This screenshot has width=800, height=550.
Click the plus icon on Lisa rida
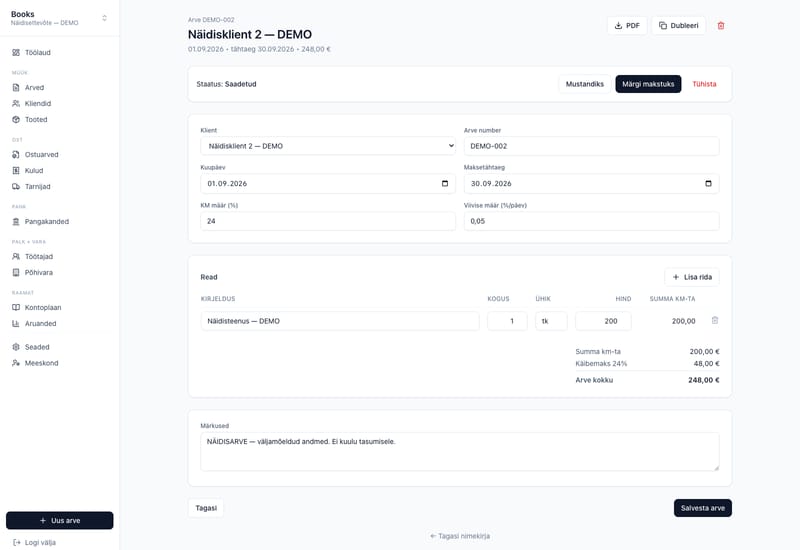(676, 277)
